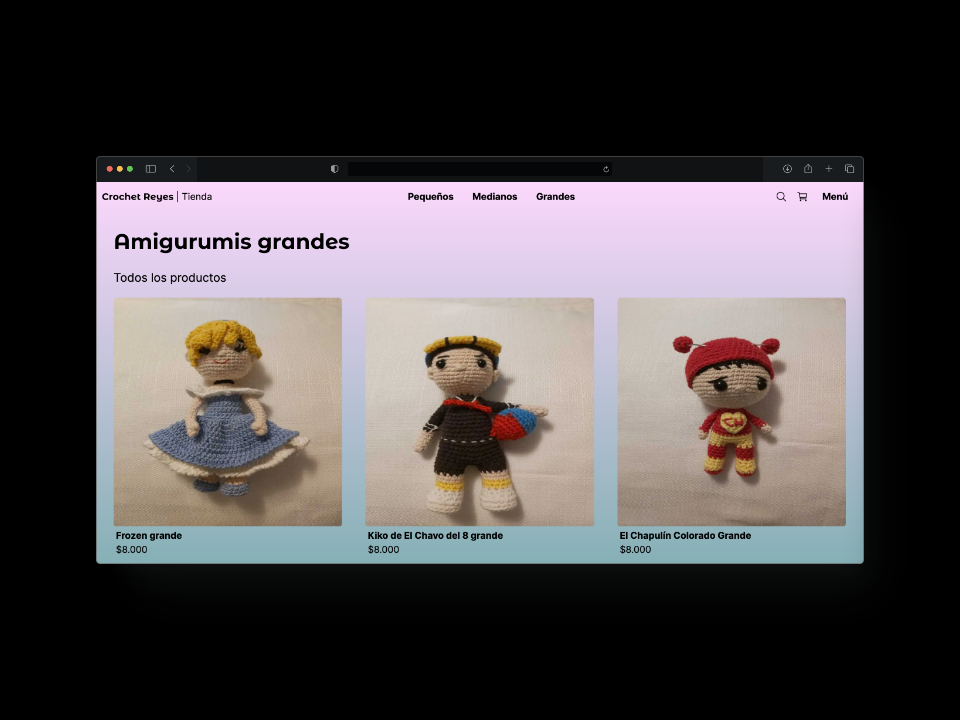Open a new tab with the plus icon
960x720 pixels.
point(829,169)
